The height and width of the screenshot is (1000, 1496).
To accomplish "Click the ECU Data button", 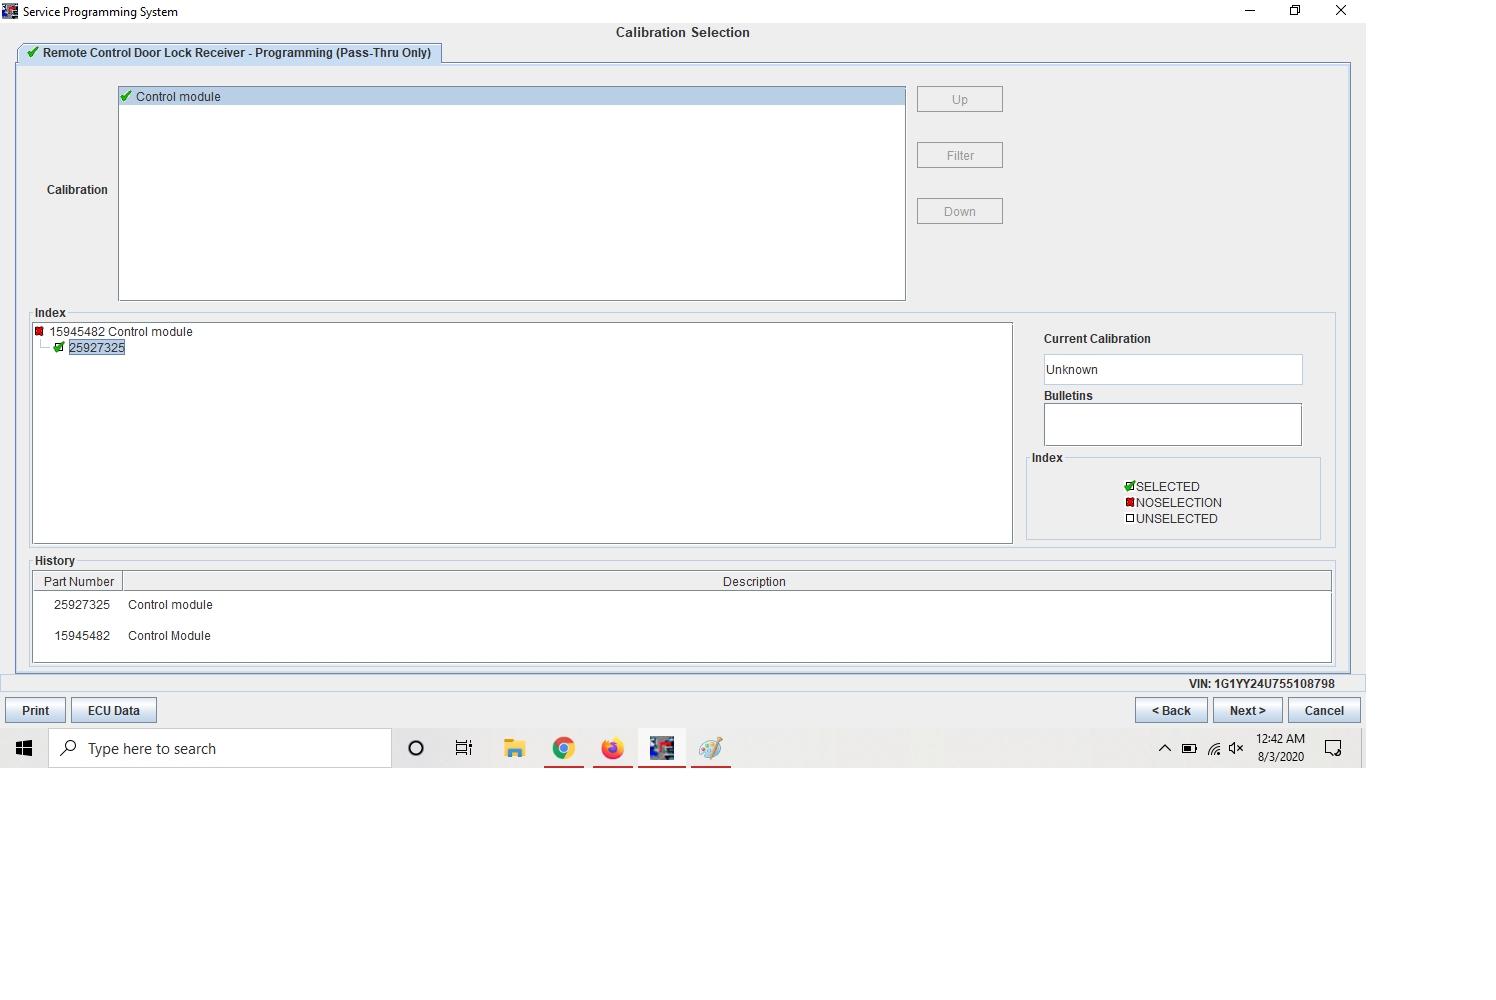I will pyautogui.click(x=113, y=710).
